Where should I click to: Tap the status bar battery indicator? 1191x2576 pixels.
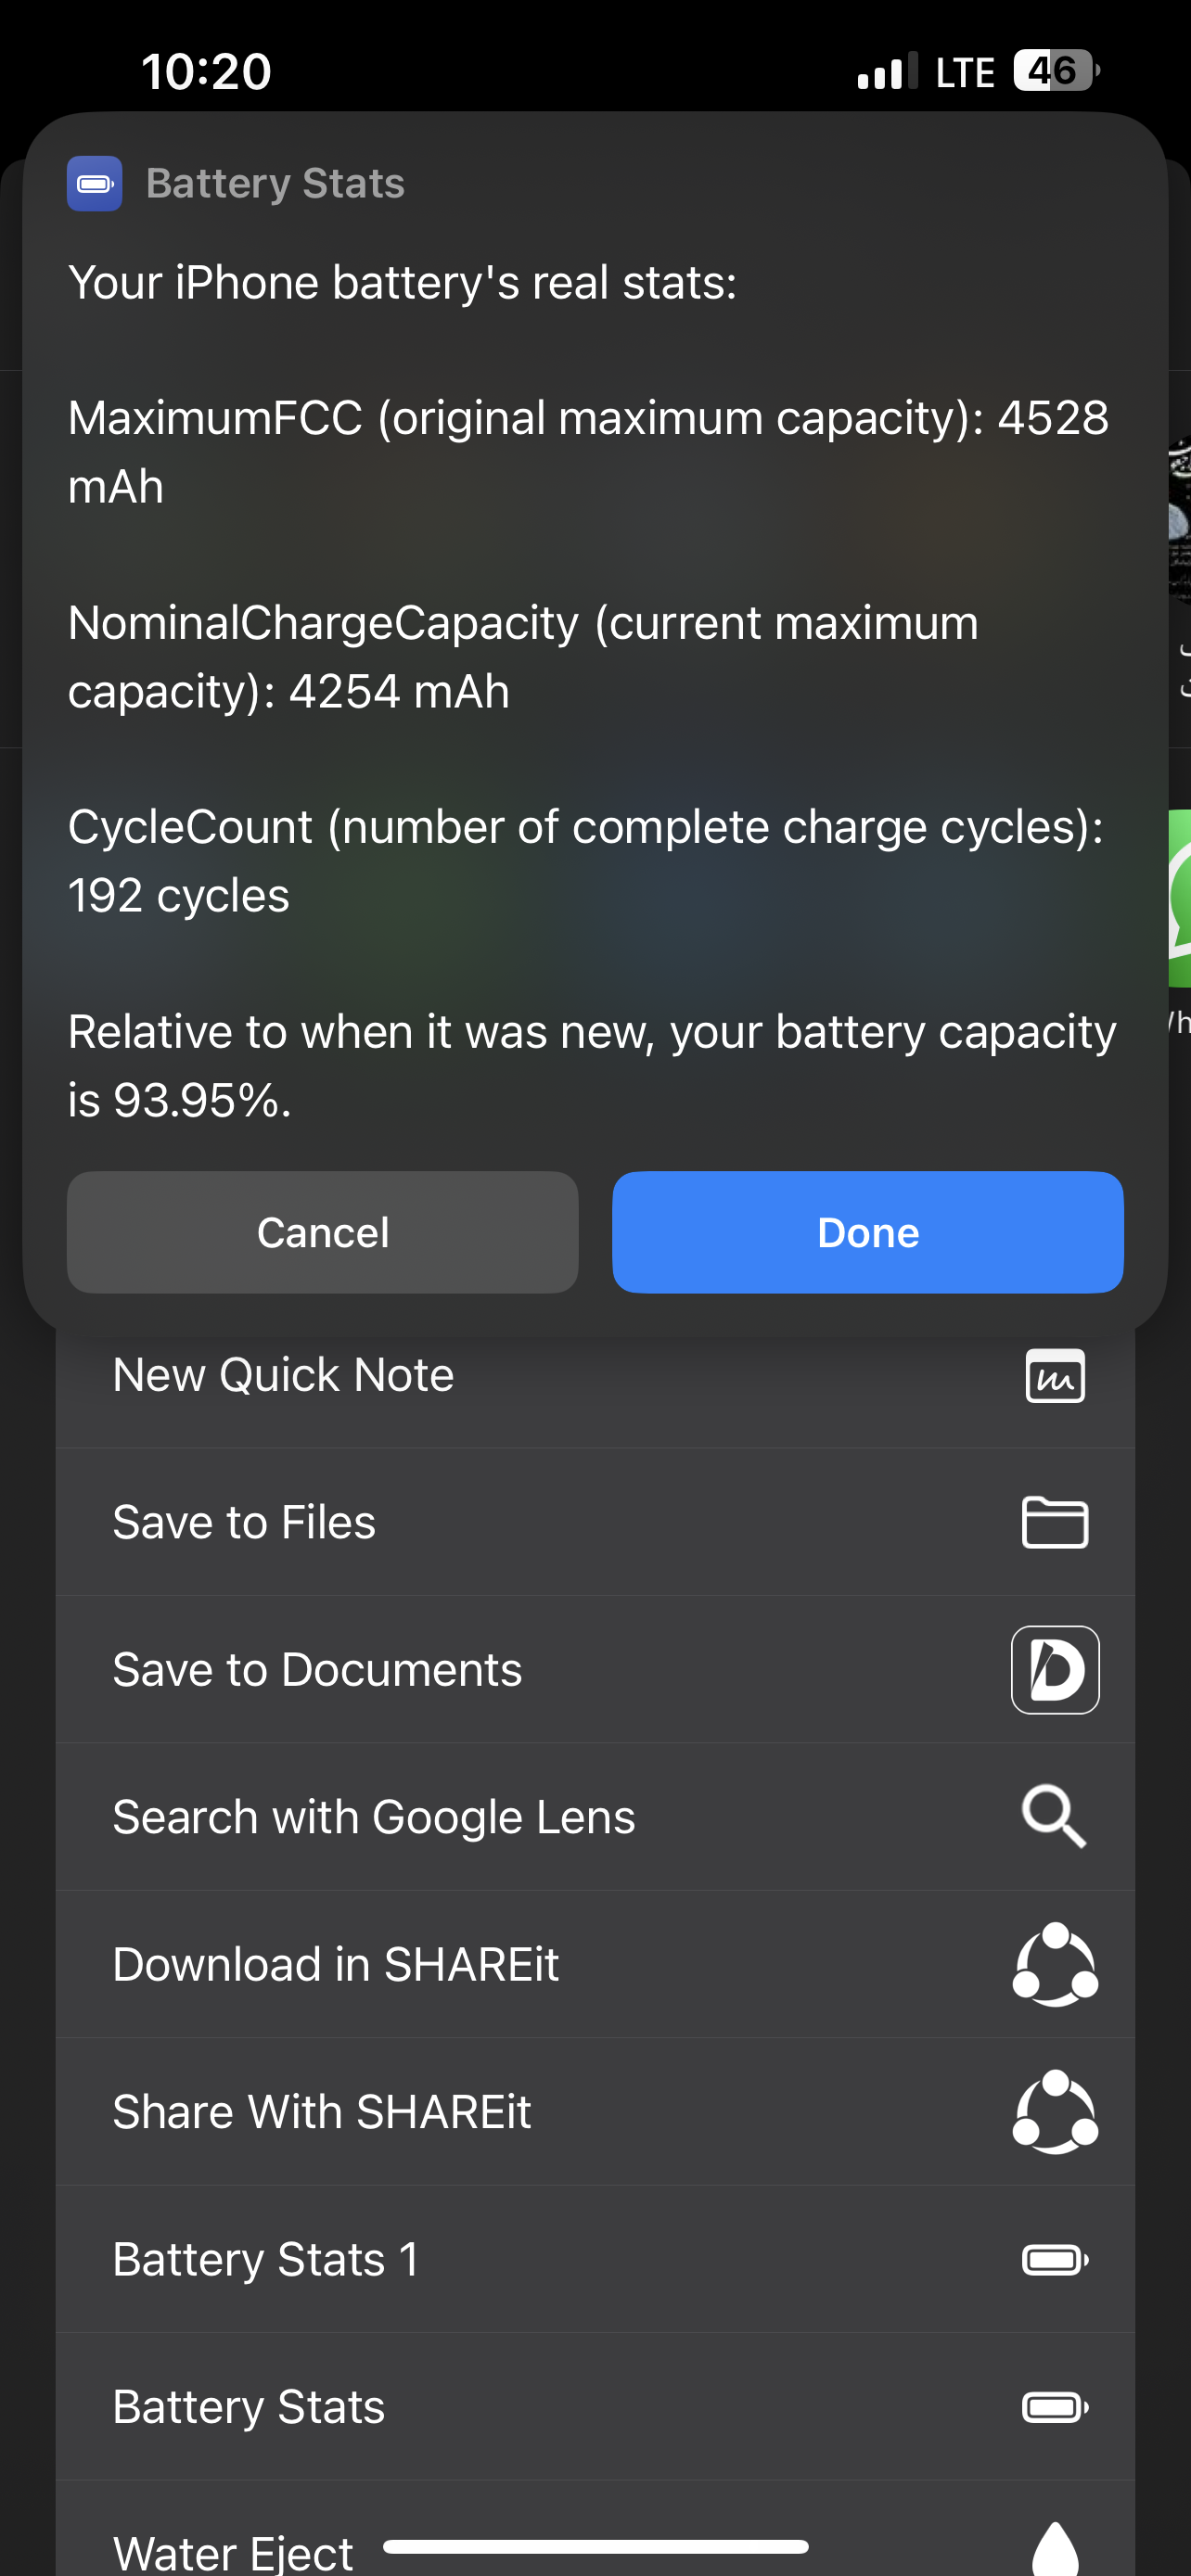(1056, 71)
